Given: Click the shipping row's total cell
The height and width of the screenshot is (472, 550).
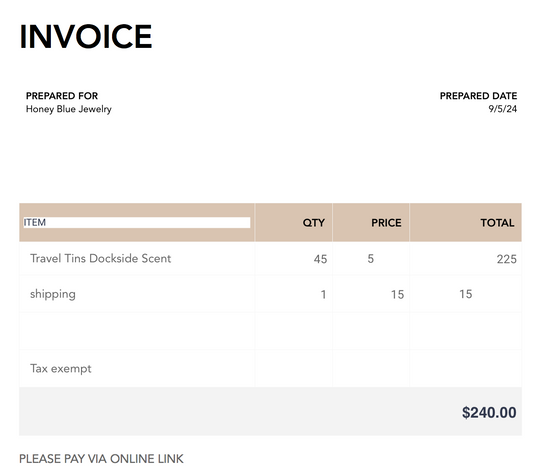Looking at the screenshot, I should [466, 294].
